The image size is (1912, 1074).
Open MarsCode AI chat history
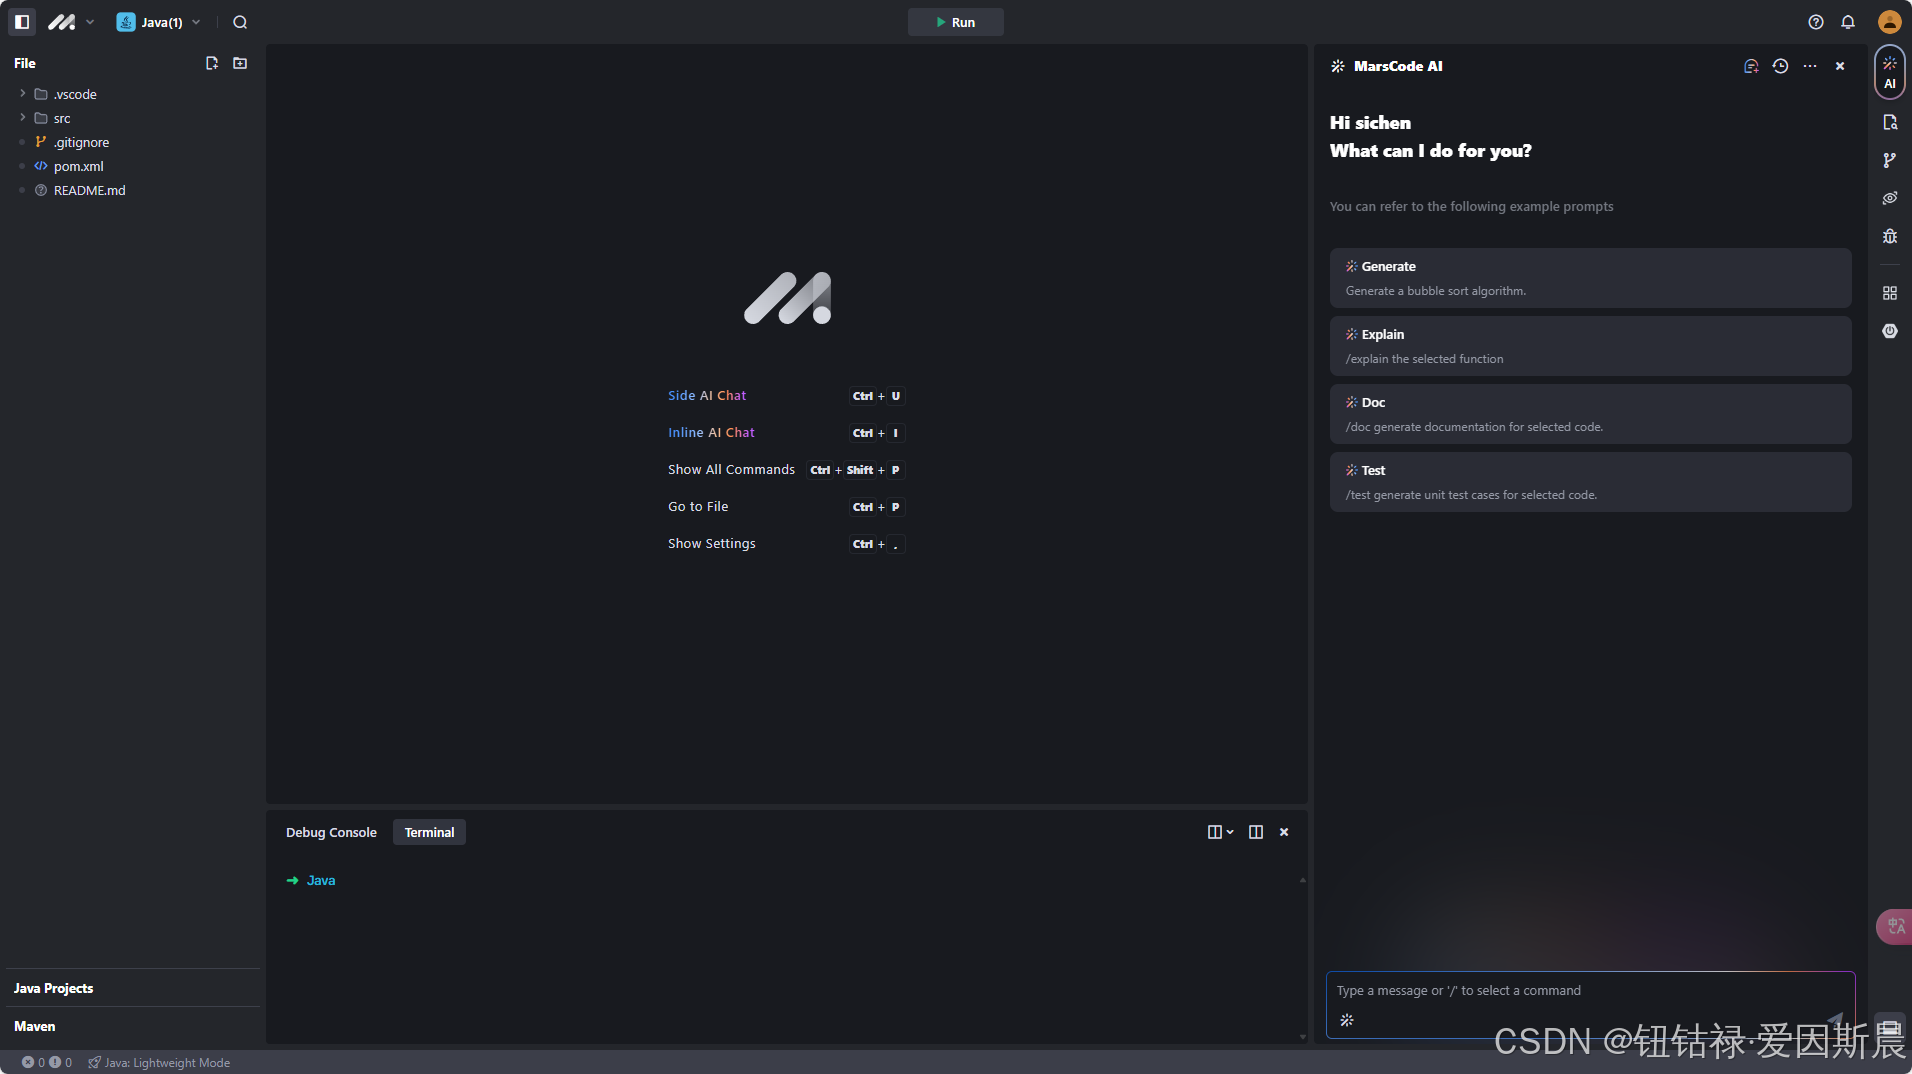click(x=1780, y=66)
